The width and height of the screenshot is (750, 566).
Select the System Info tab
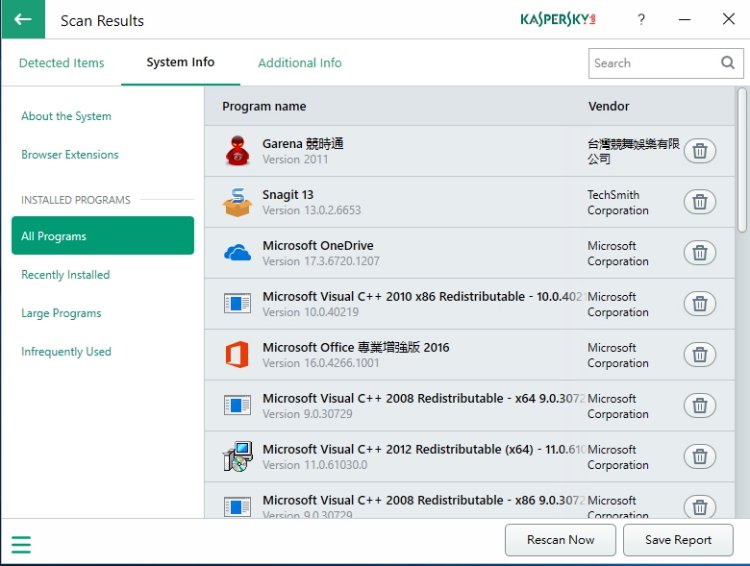pyautogui.click(x=180, y=62)
